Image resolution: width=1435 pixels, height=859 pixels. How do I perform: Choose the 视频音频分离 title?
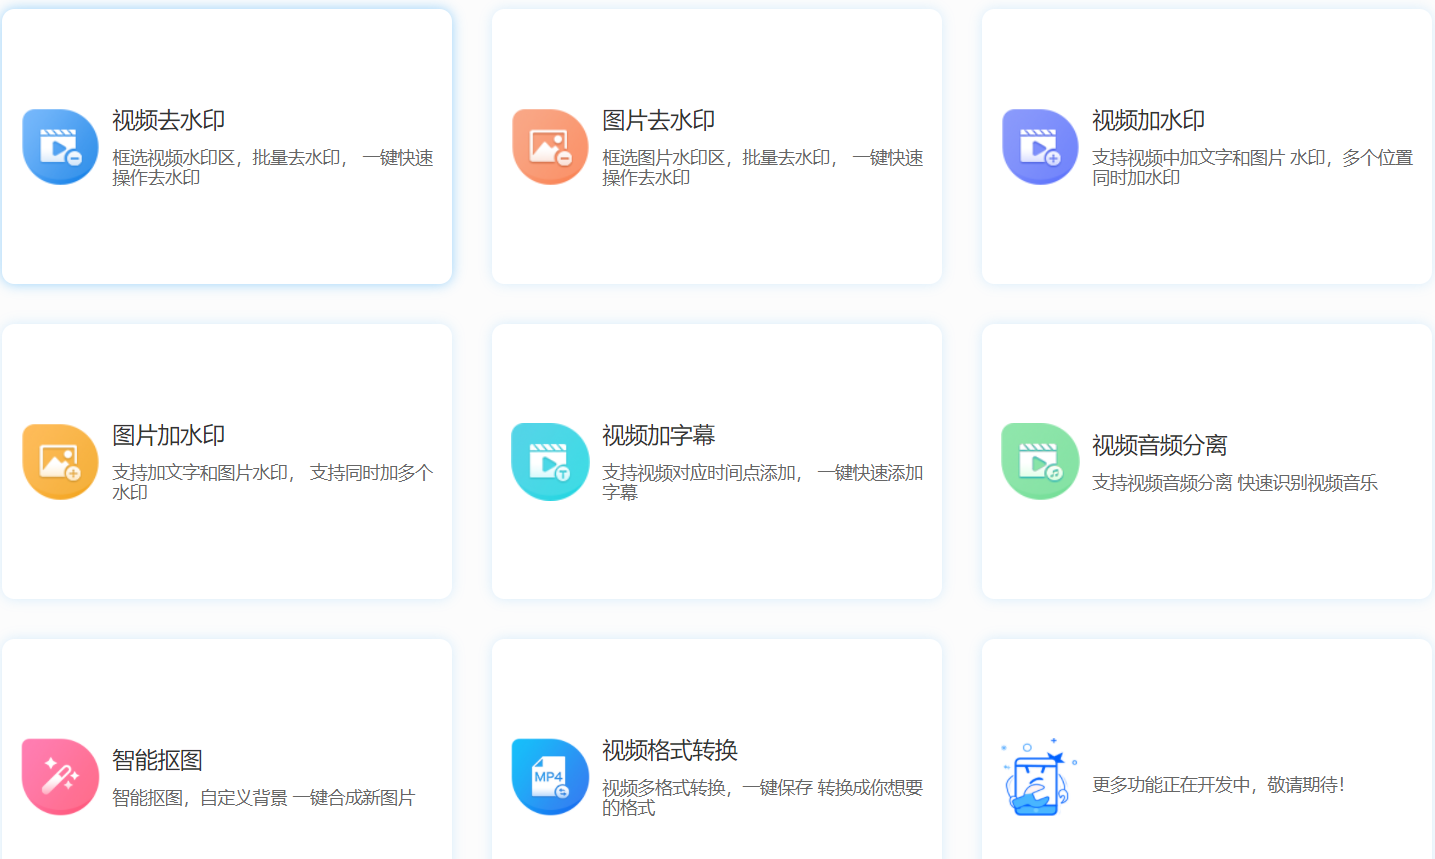(x=1159, y=446)
